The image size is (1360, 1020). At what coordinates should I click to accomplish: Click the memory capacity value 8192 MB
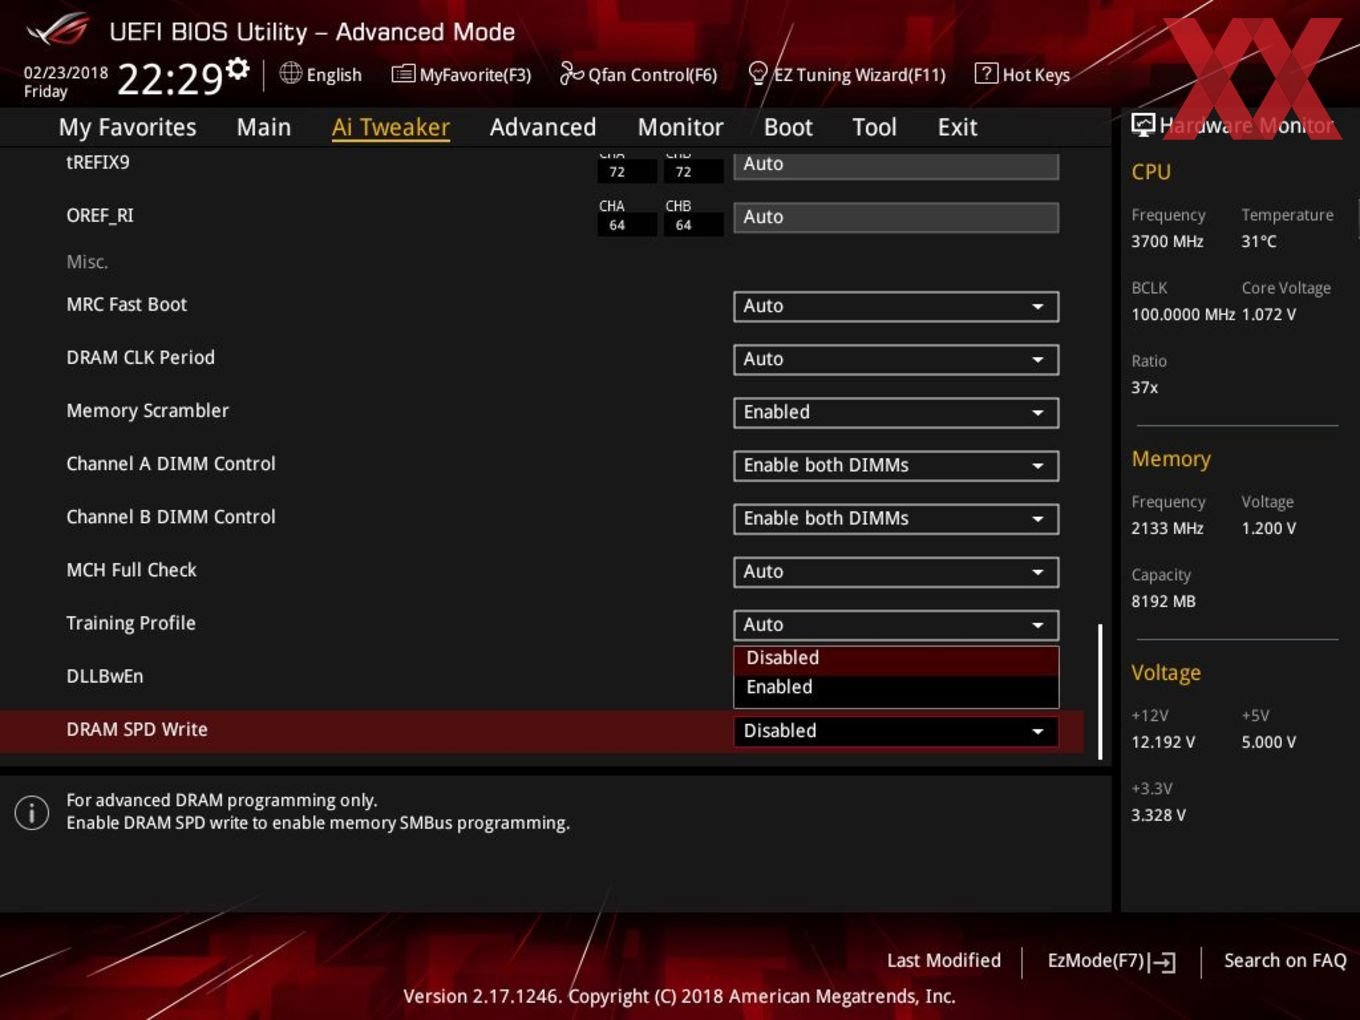[1163, 601]
